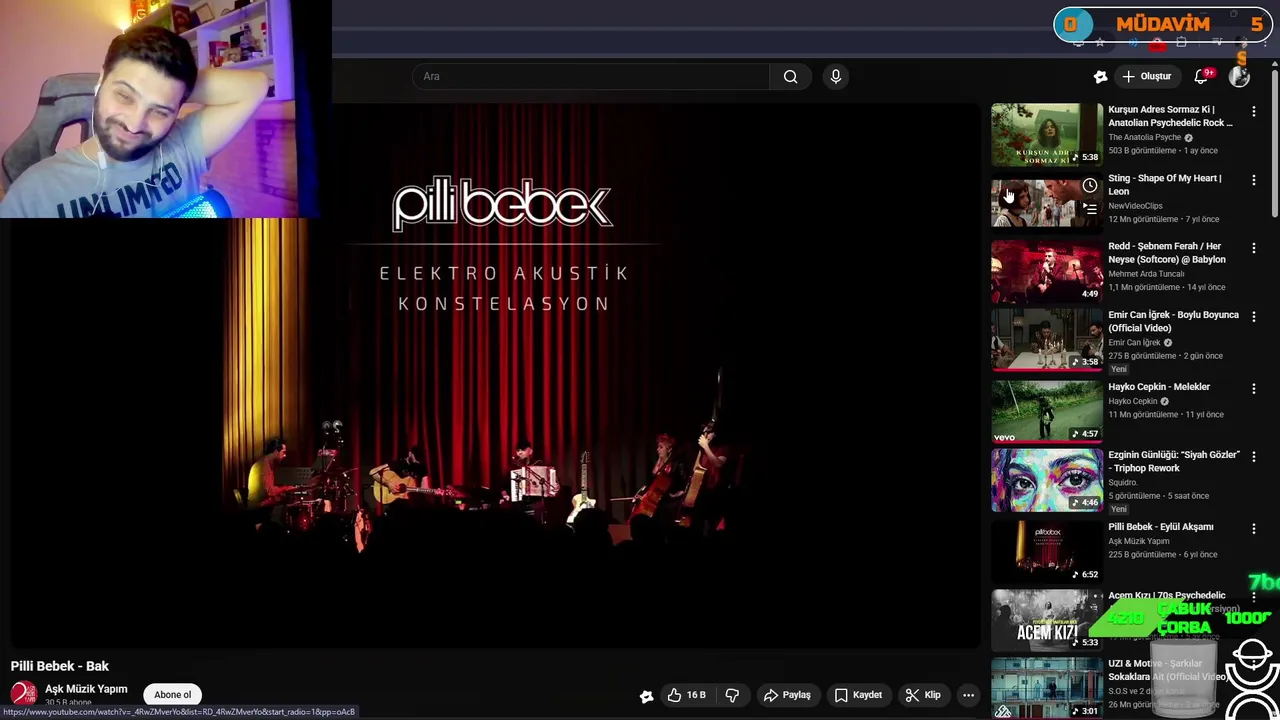Open the Emir Can İğrek Boylu Boyunca thumbnail

[x=1046, y=340]
